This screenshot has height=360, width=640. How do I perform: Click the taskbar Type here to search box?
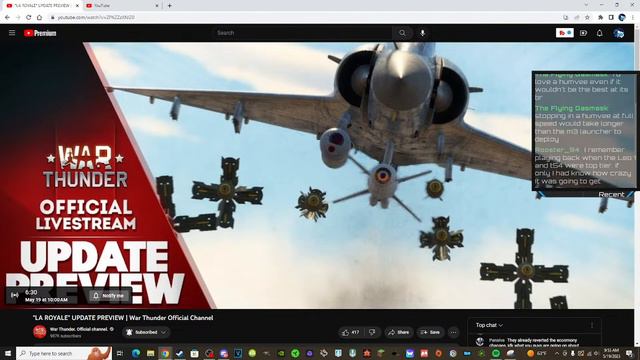(64, 353)
